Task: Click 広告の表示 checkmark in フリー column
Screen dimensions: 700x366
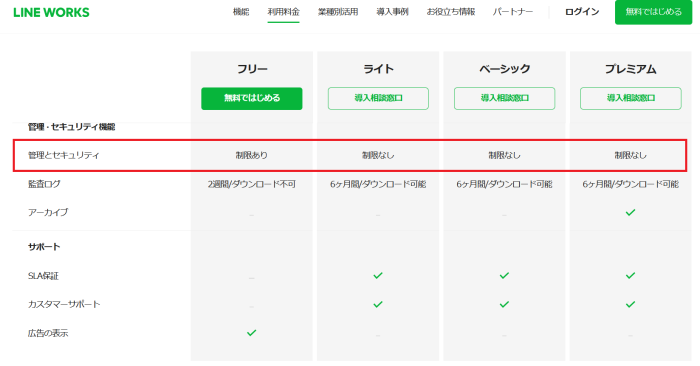Action: [252, 333]
